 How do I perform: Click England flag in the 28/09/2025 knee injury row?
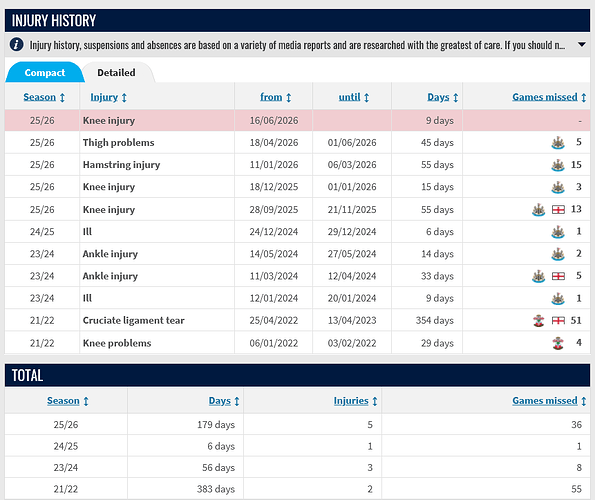point(558,209)
